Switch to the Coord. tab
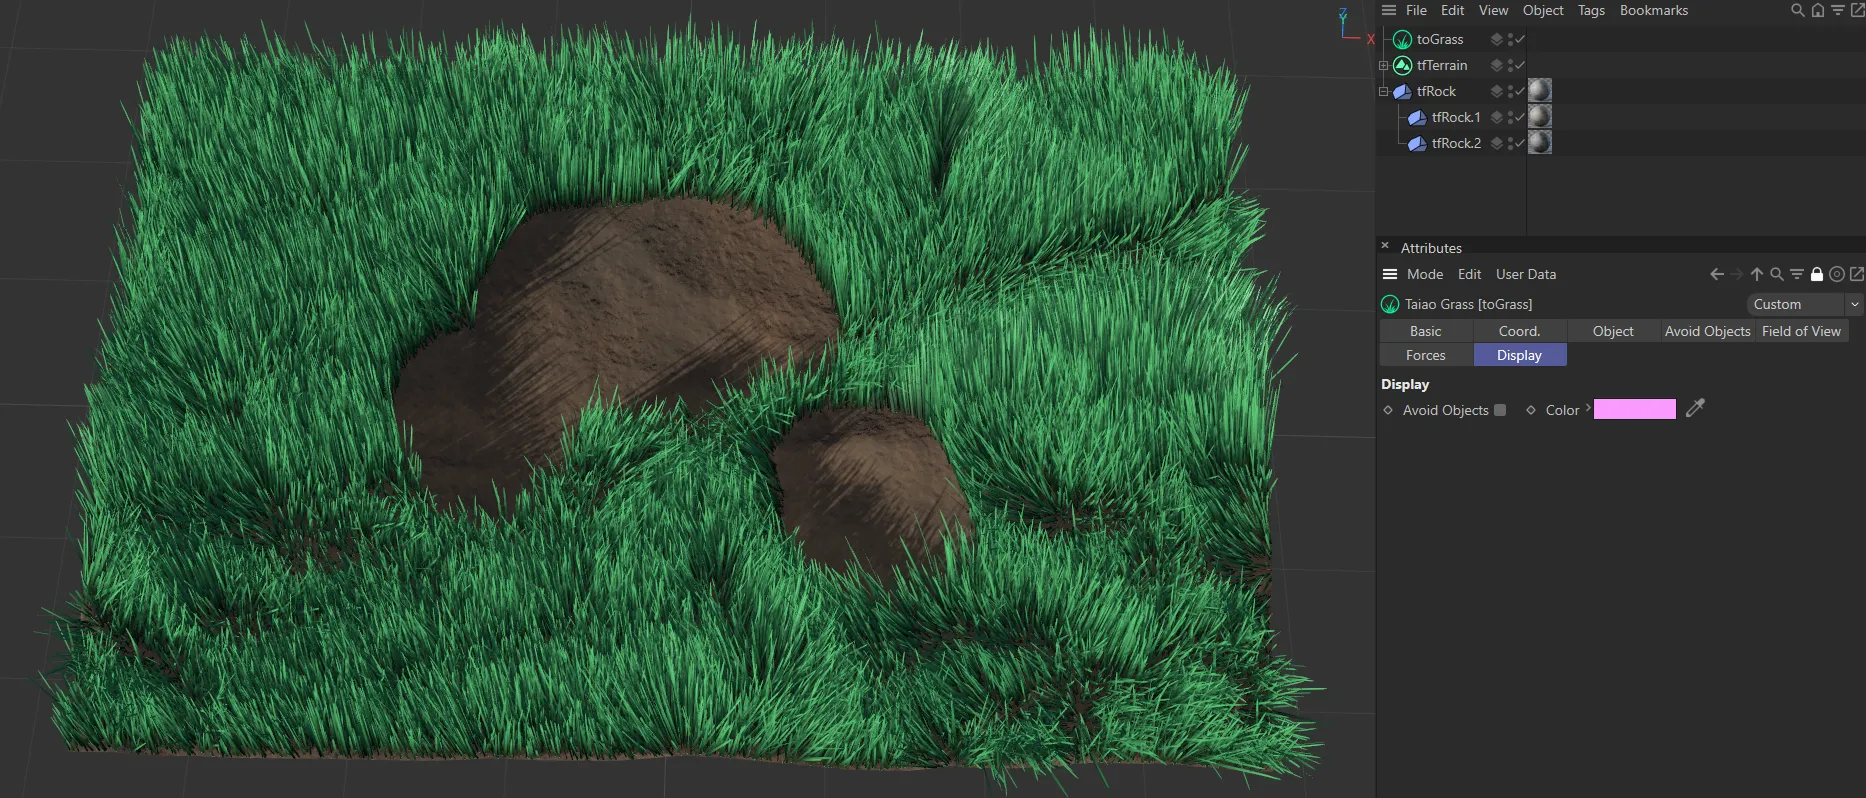Screen dimensions: 1866x798 point(1519,331)
